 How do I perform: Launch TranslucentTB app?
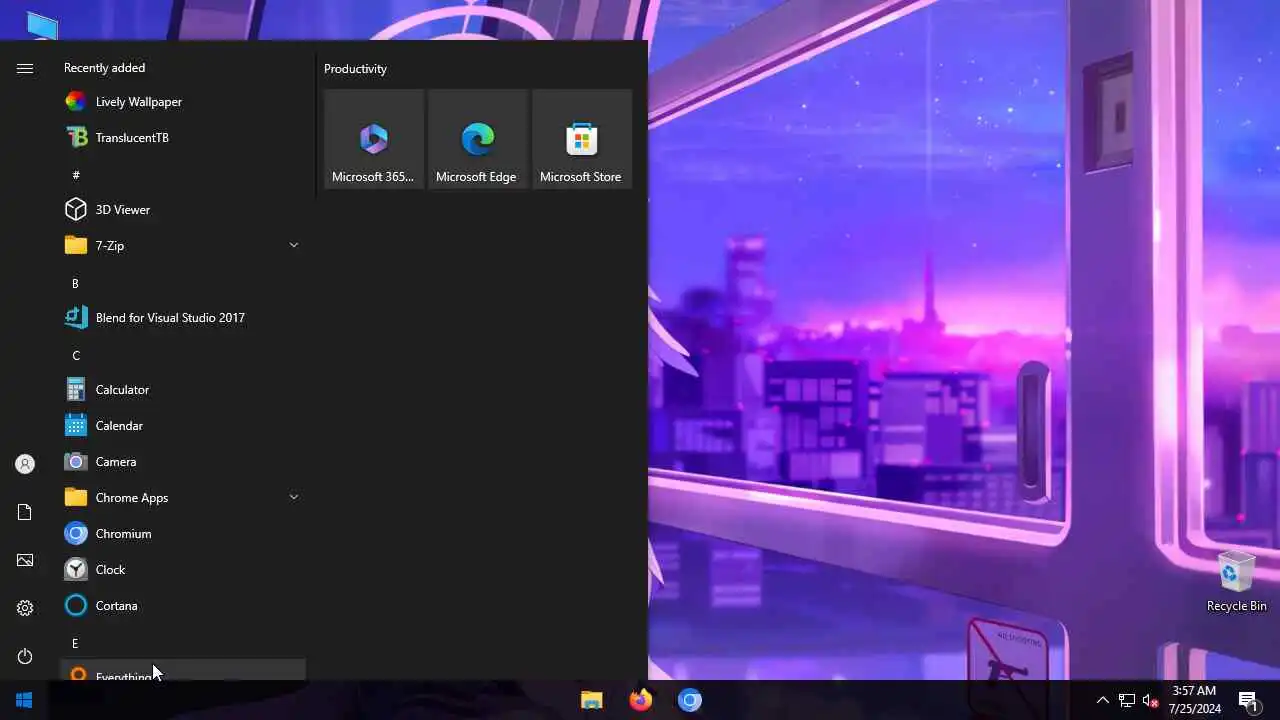point(183,138)
